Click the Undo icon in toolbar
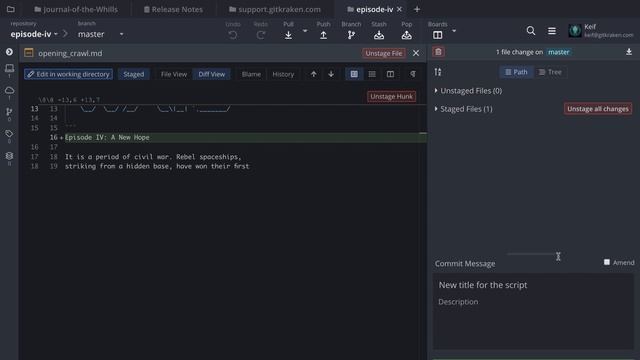This screenshot has height=360, width=640. pos(233,35)
